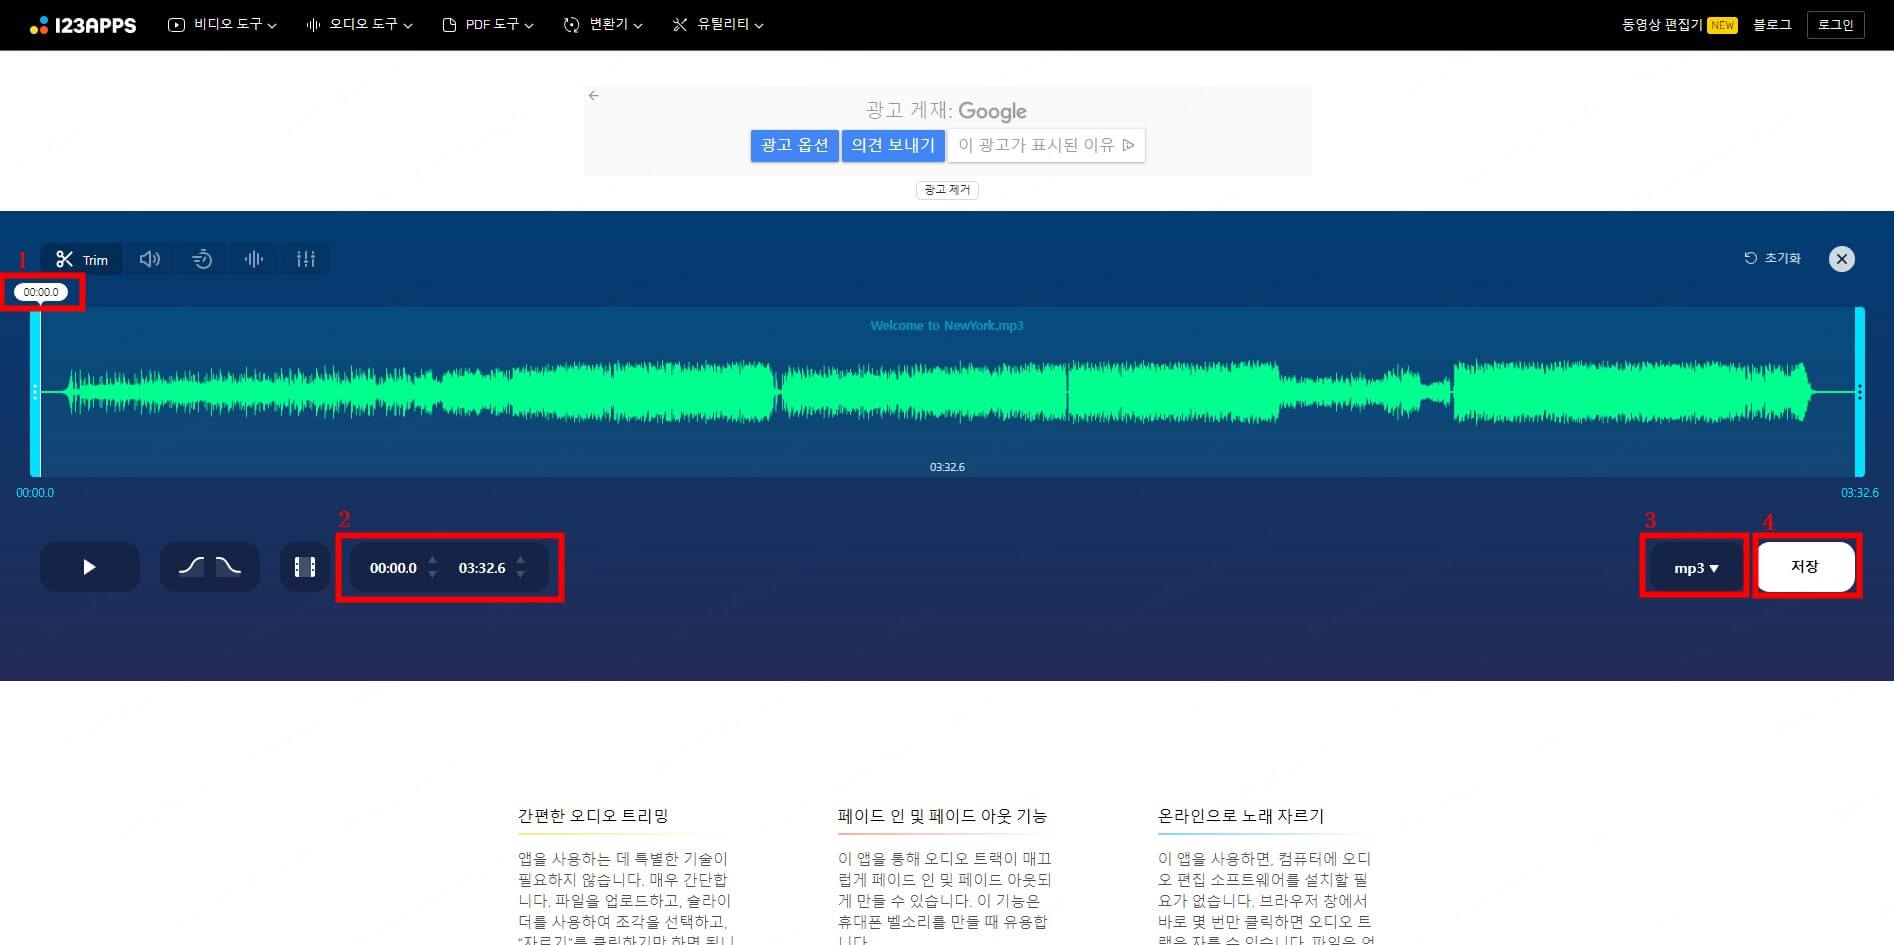Click 페이드 인 및 페이드 아웃 기능 heading

tap(942, 816)
